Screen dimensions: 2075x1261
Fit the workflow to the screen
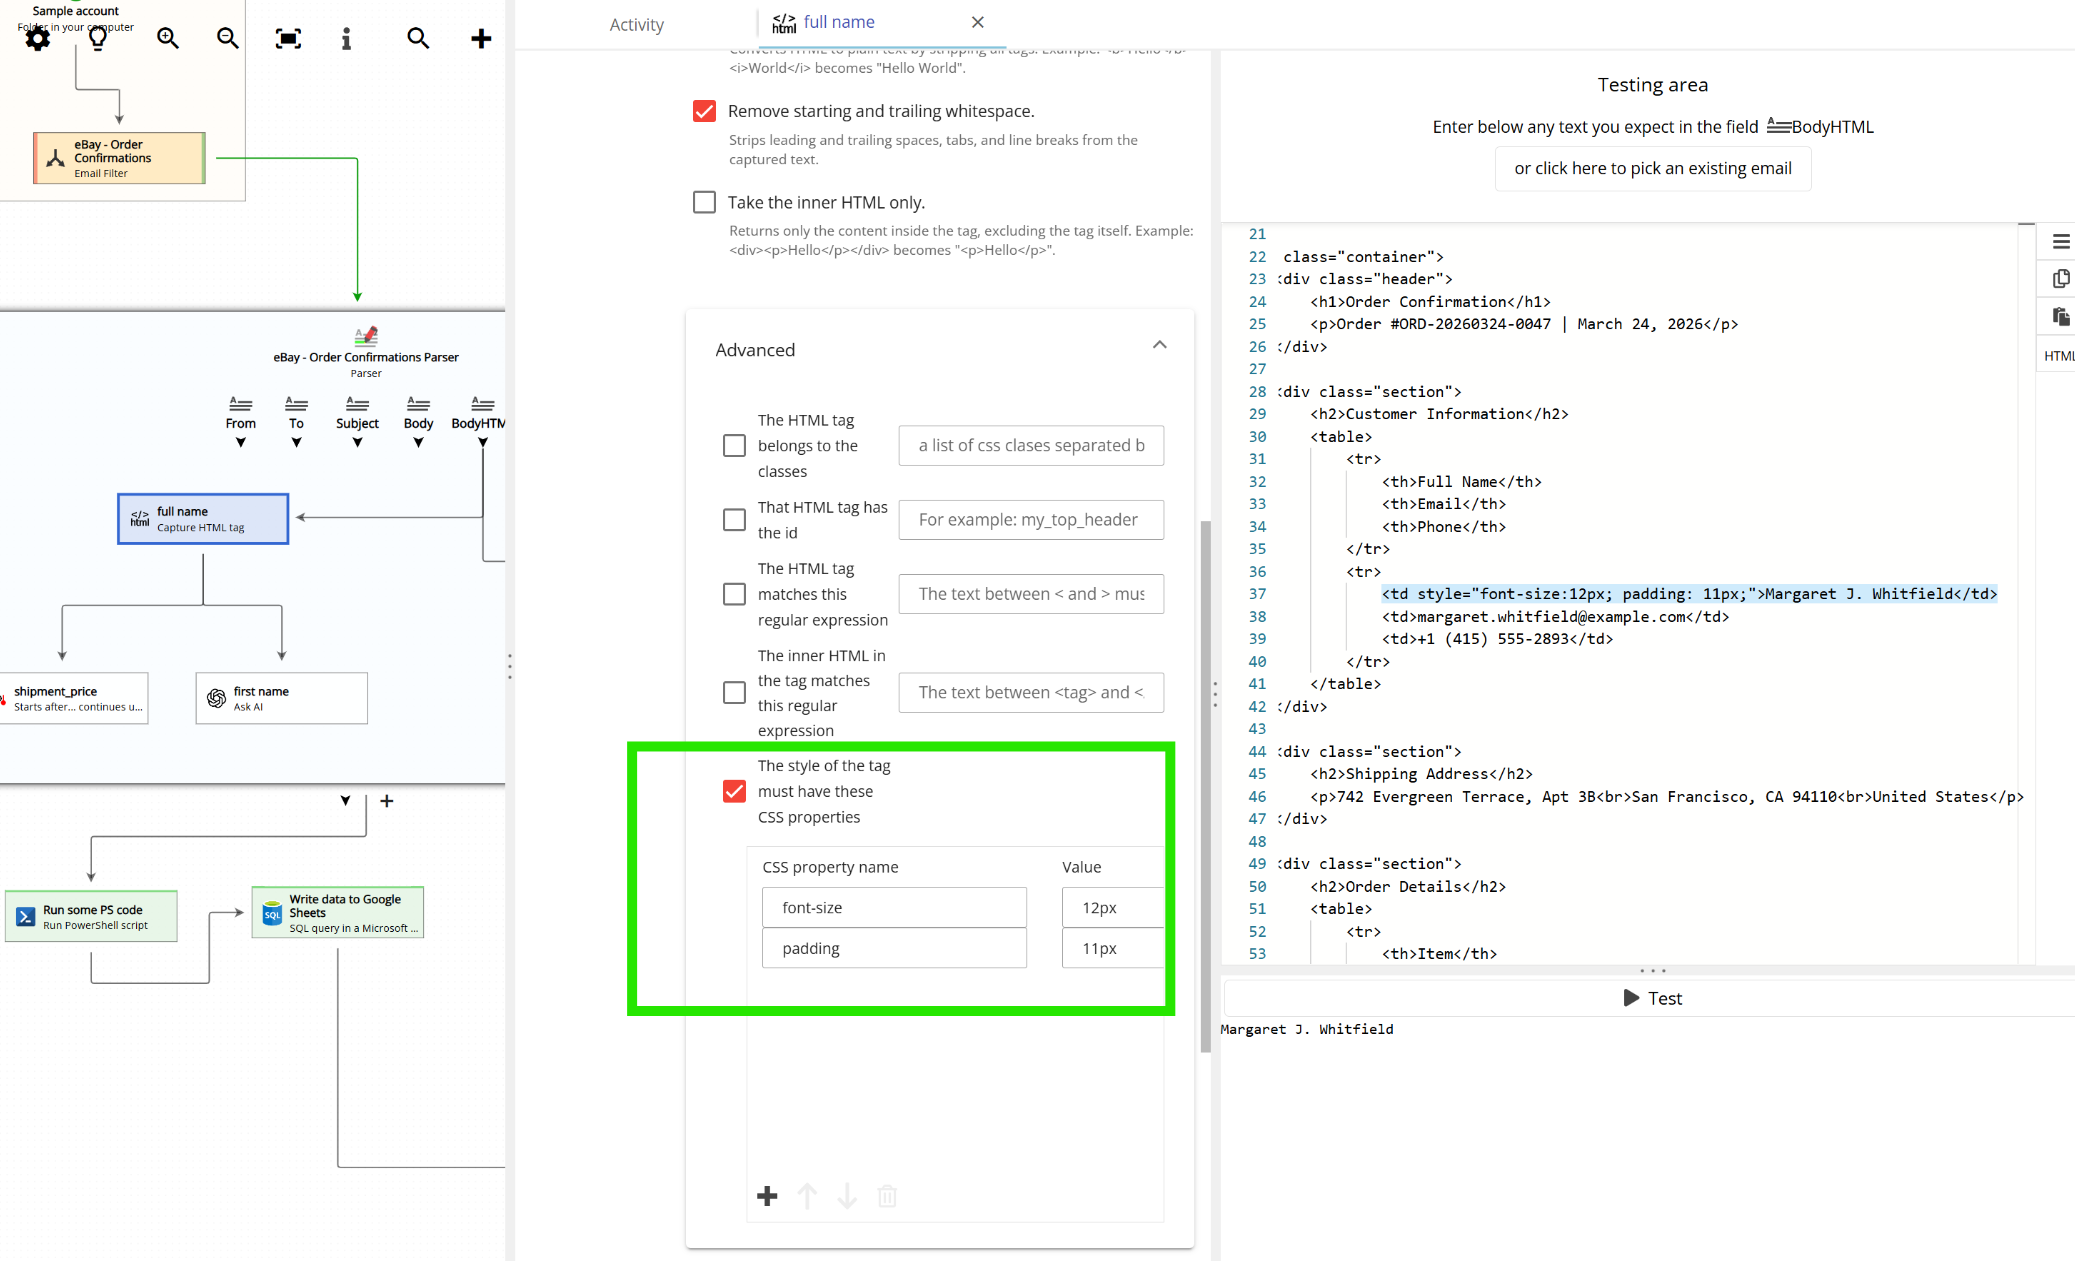coord(287,38)
